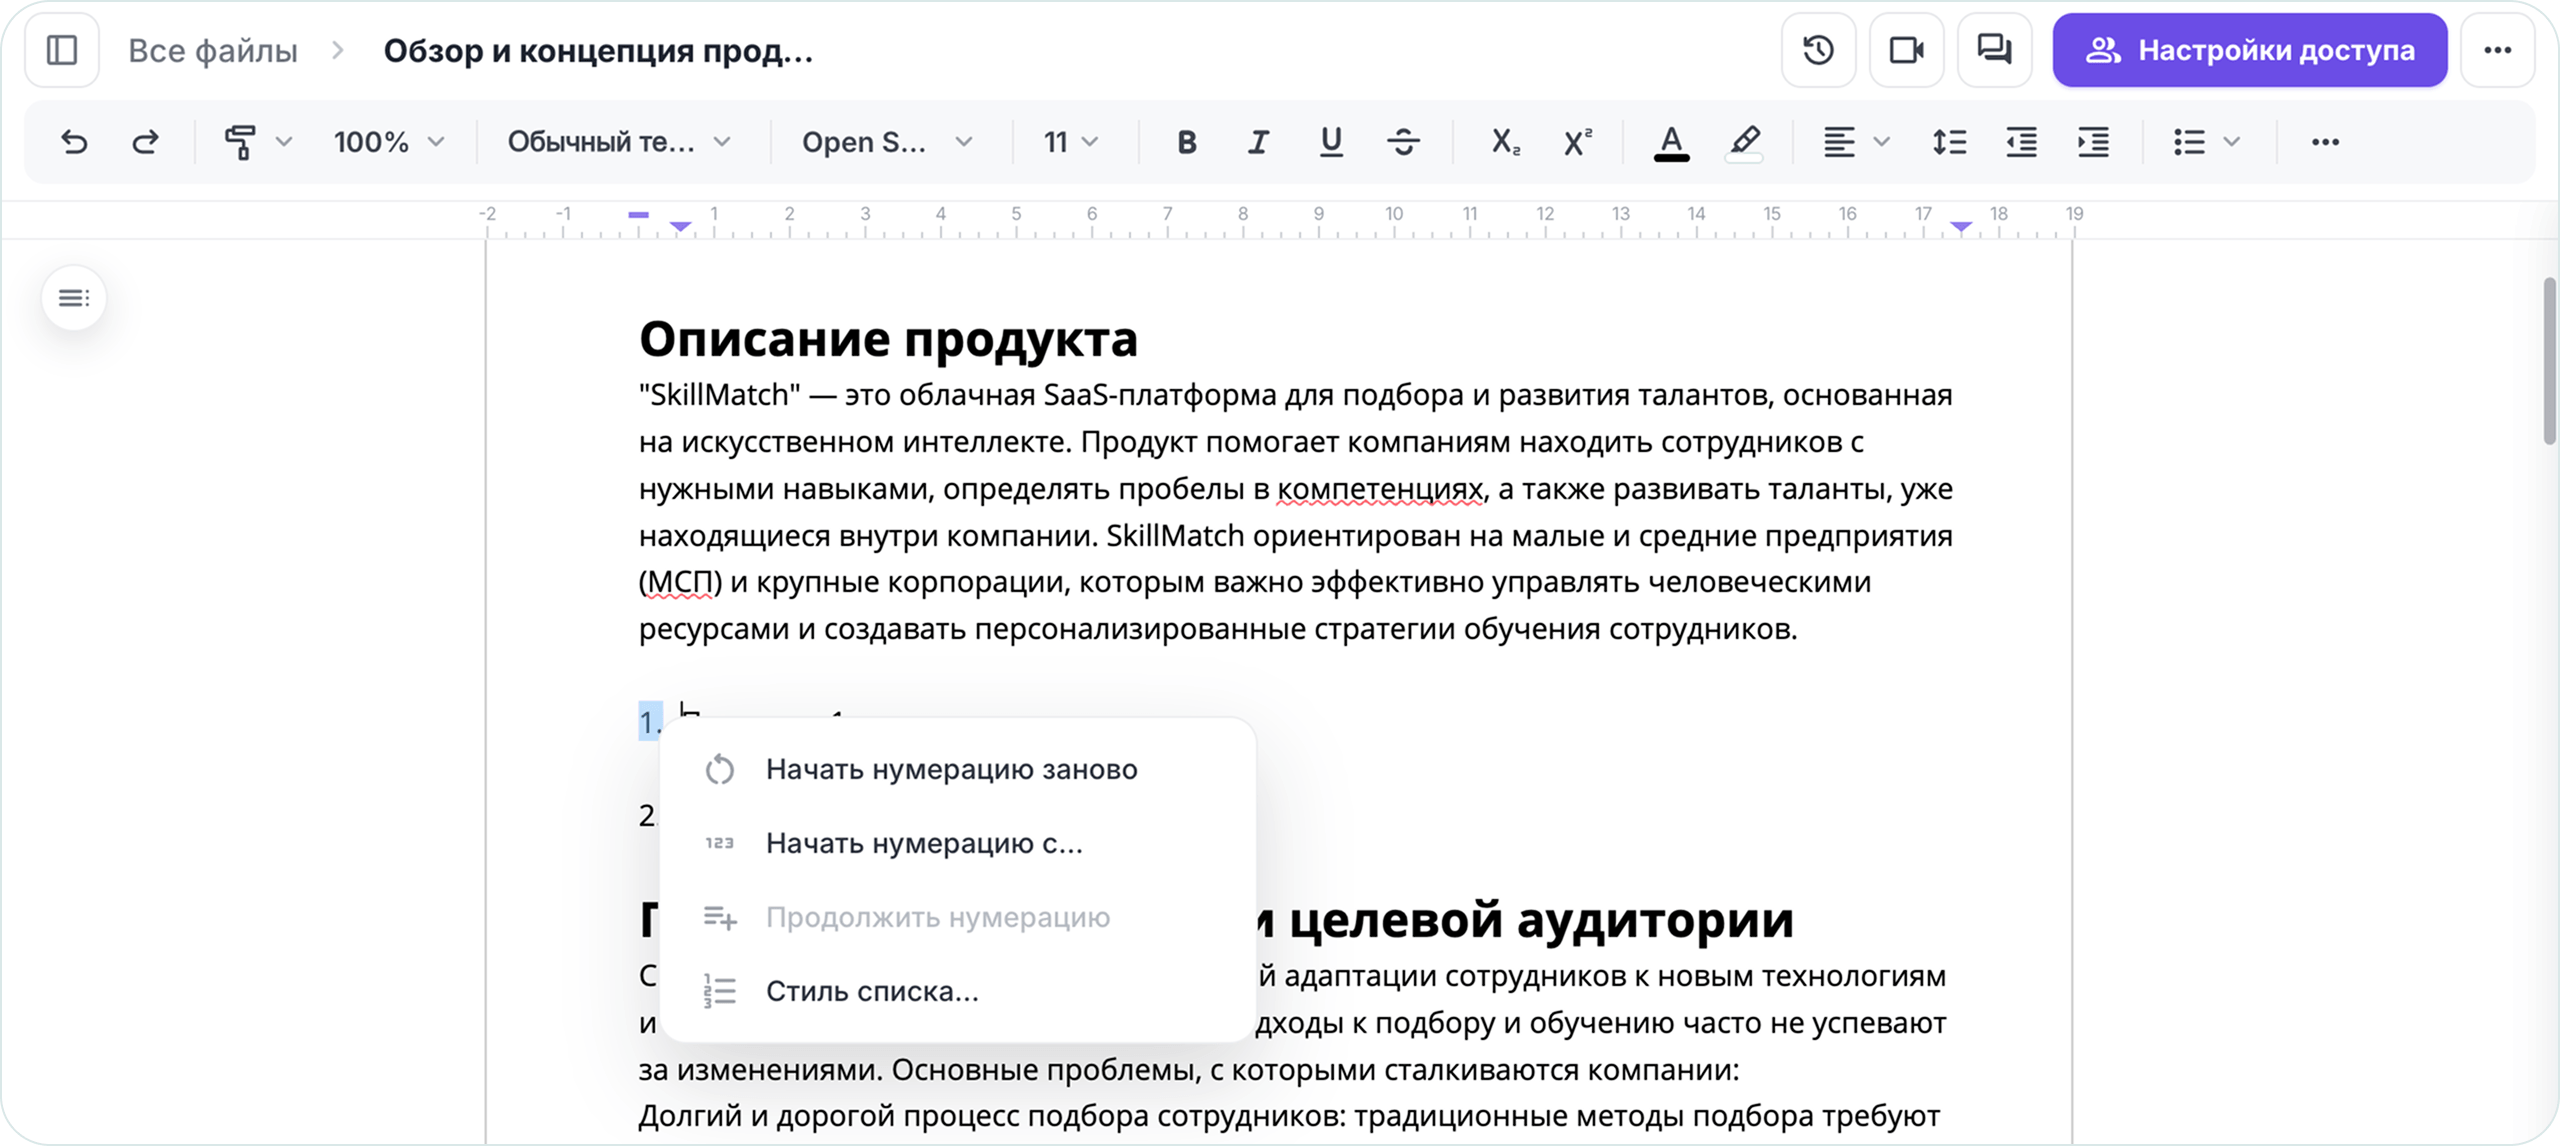Toggle strikethrough formatting
Image resolution: width=2560 pixels, height=1146 pixels.
click(x=1403, y=142)
